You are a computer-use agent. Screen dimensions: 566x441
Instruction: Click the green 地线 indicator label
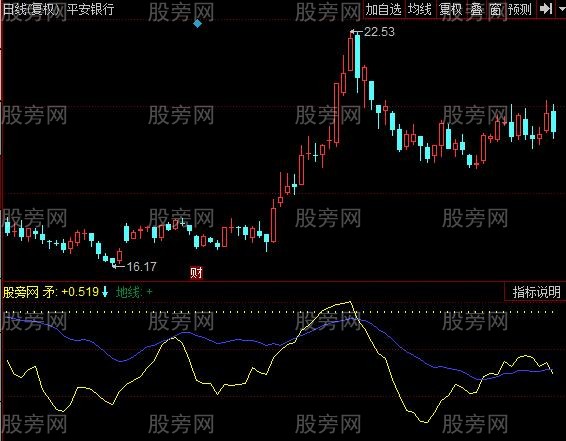(129, 292)
